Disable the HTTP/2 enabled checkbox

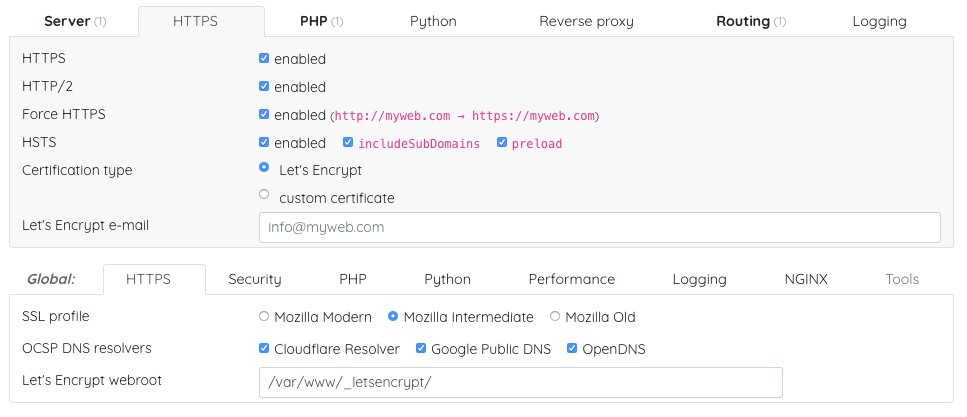(264, 87)
